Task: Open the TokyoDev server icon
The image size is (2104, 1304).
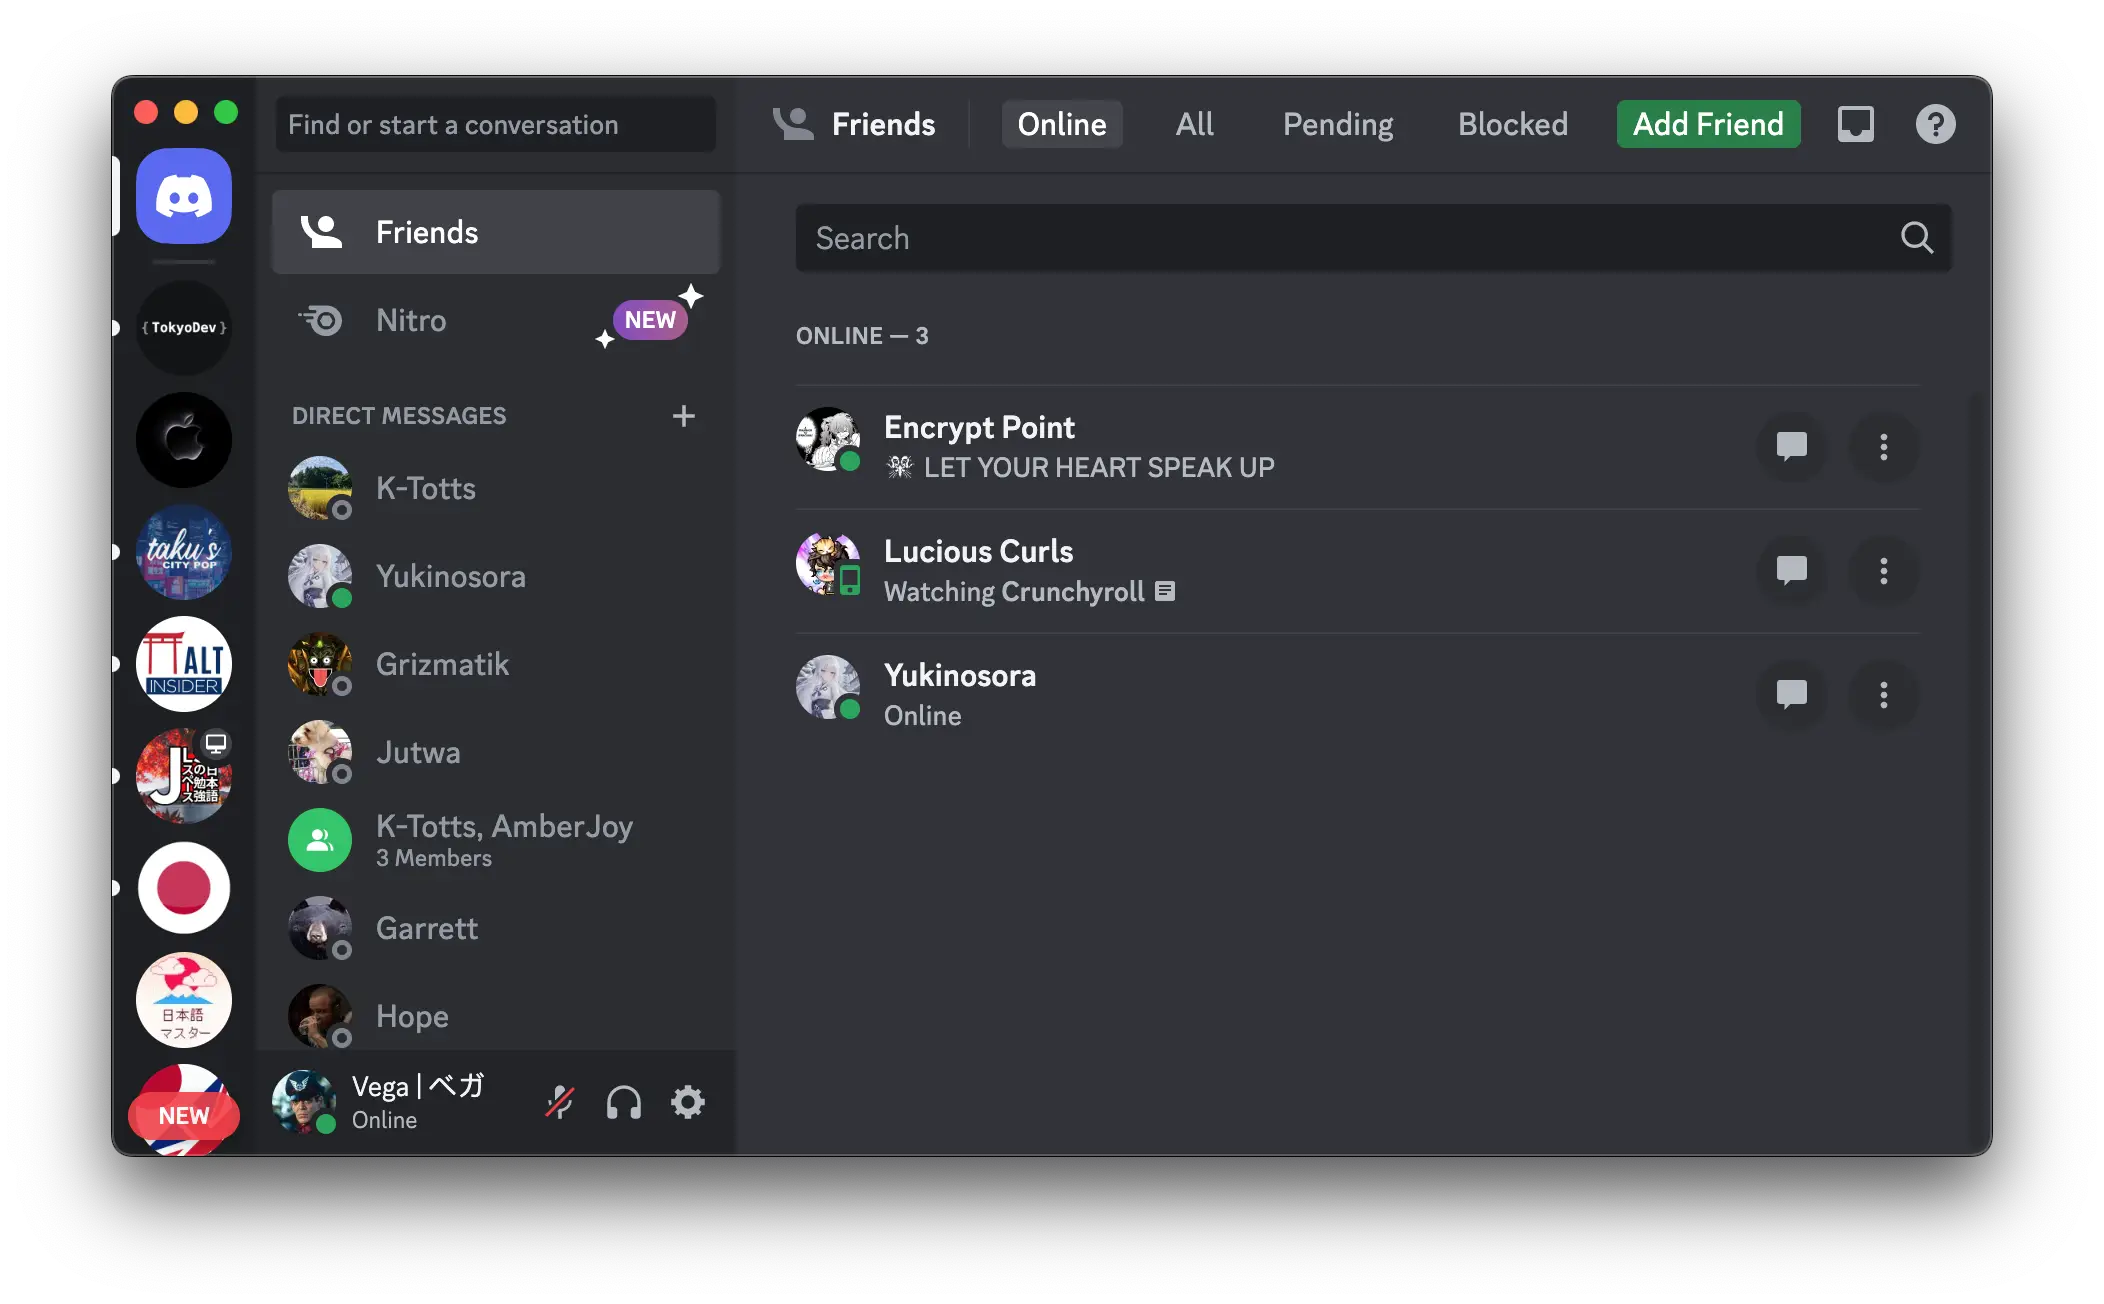Action: 184,328
